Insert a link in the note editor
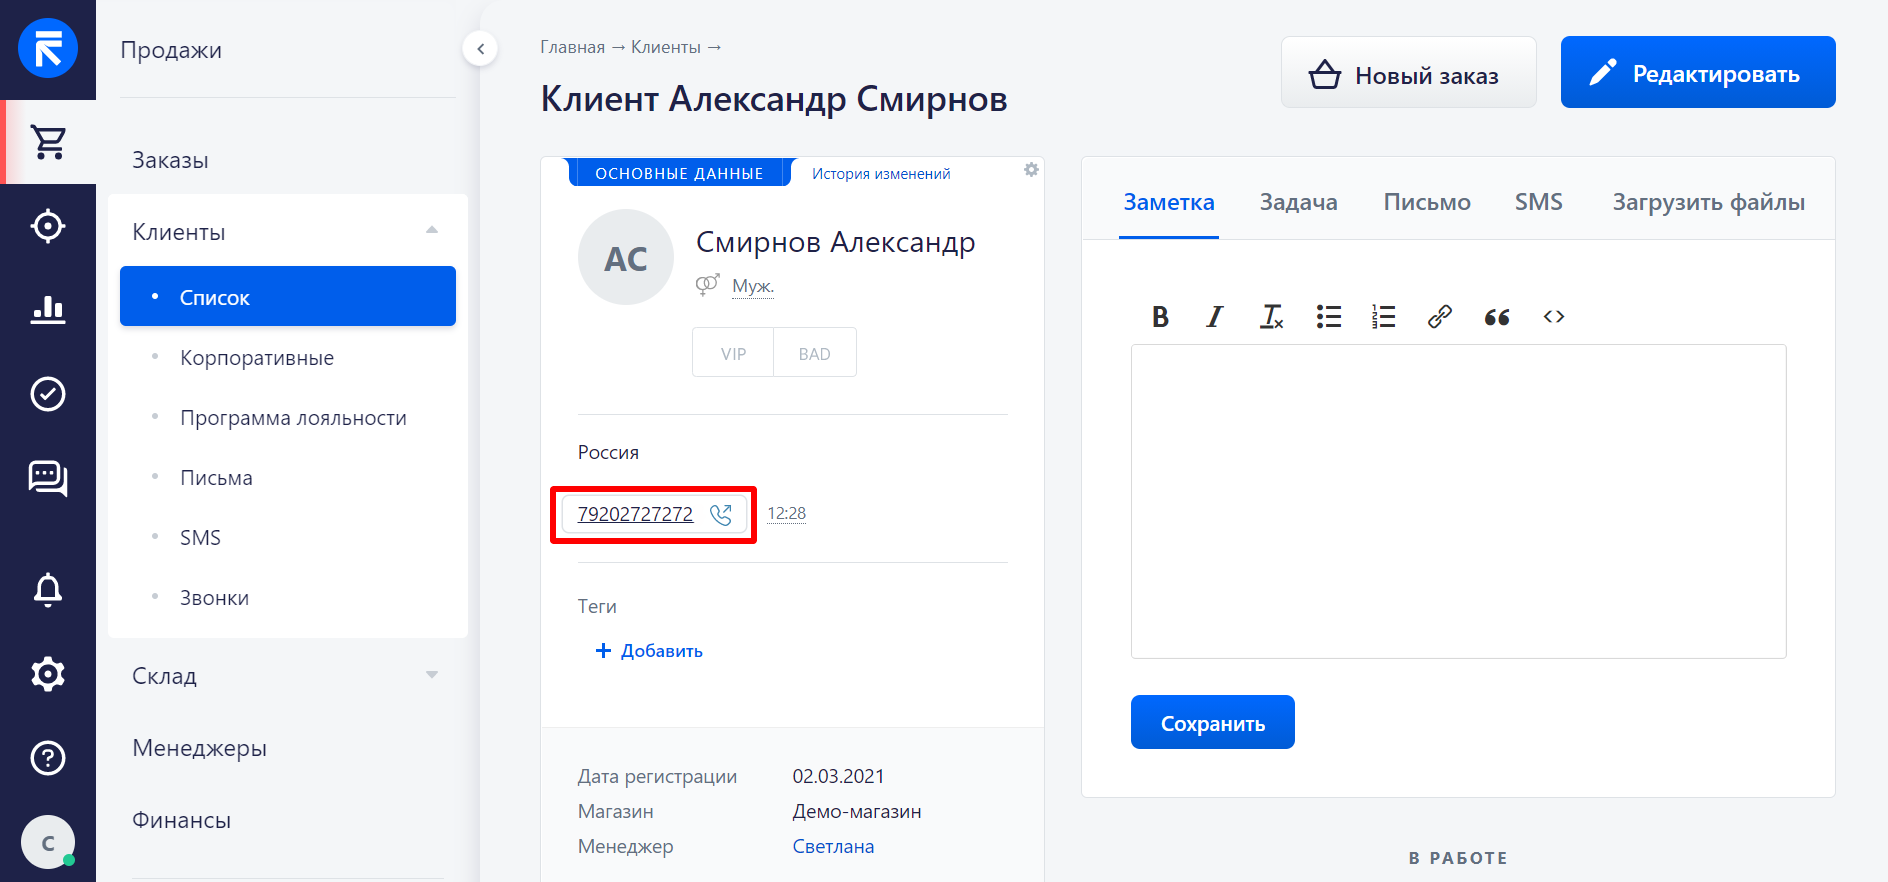This screenshot has height=882, width=1888. click(1439, 317)
